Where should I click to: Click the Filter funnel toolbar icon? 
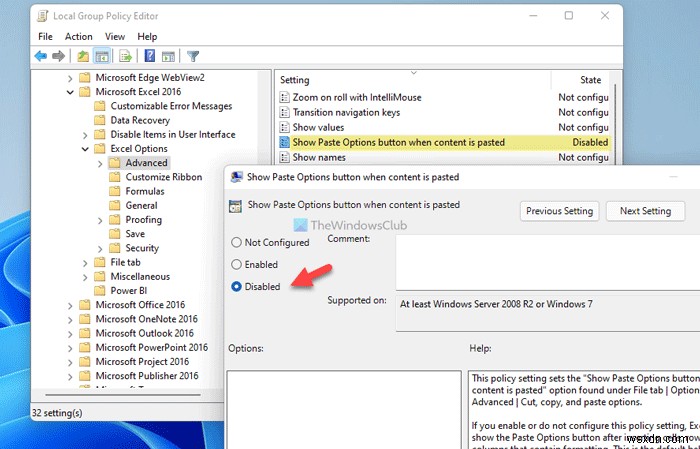[x=193, y=56]
